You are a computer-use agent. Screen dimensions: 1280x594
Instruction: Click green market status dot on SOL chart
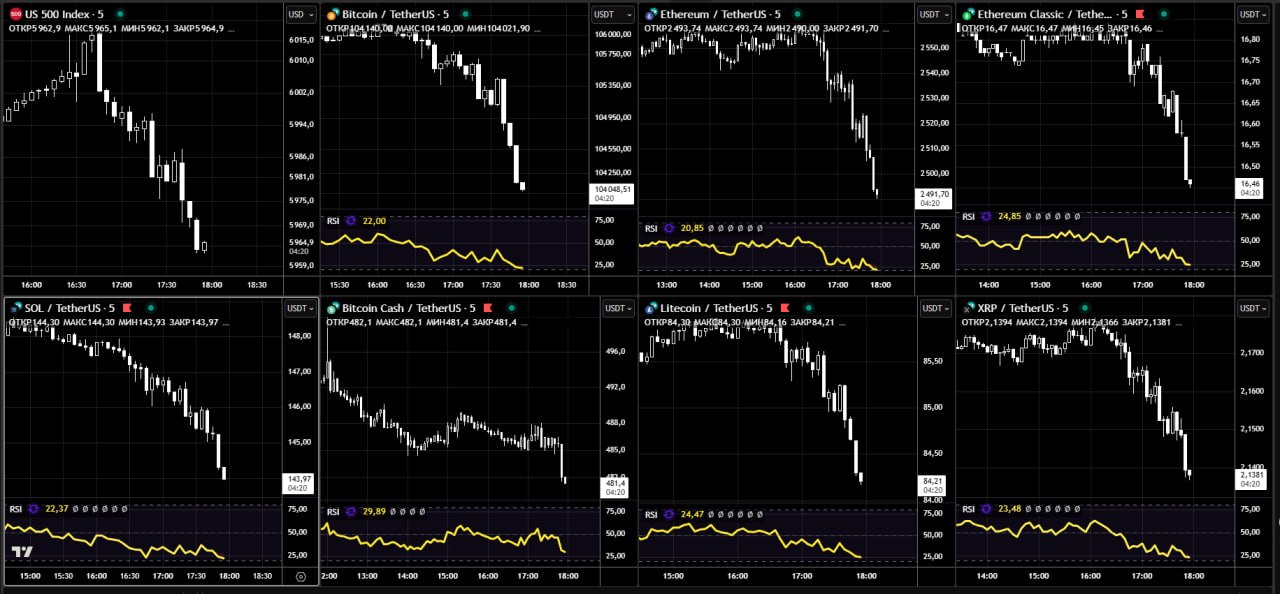(x=150, y=308)
